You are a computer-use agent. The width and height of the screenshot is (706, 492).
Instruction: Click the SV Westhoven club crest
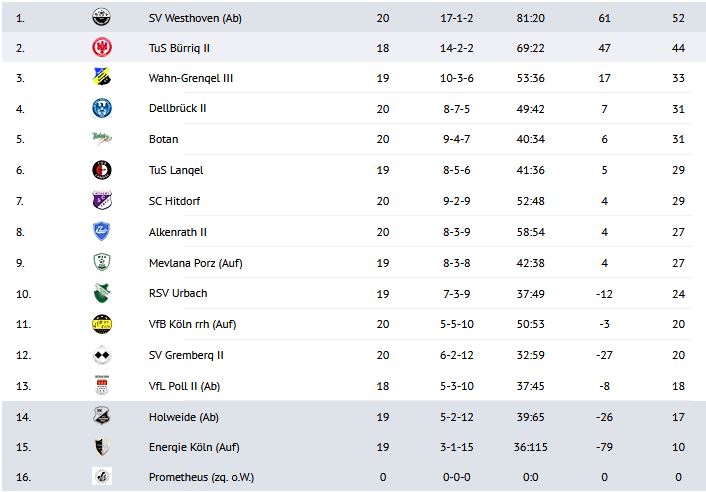[101, 16]
